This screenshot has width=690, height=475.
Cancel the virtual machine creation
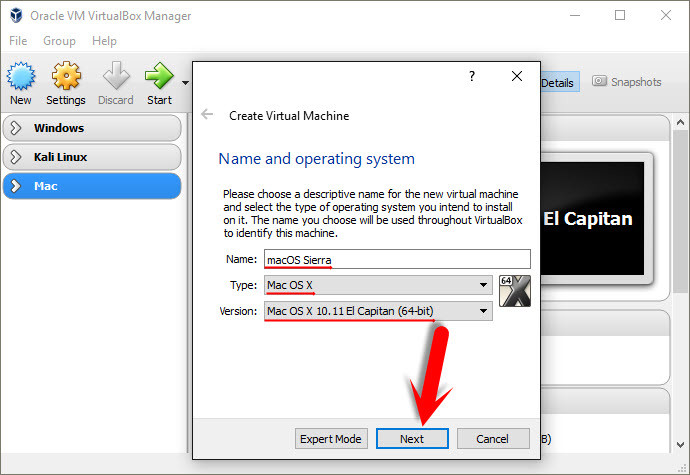[x=493, y=439]
